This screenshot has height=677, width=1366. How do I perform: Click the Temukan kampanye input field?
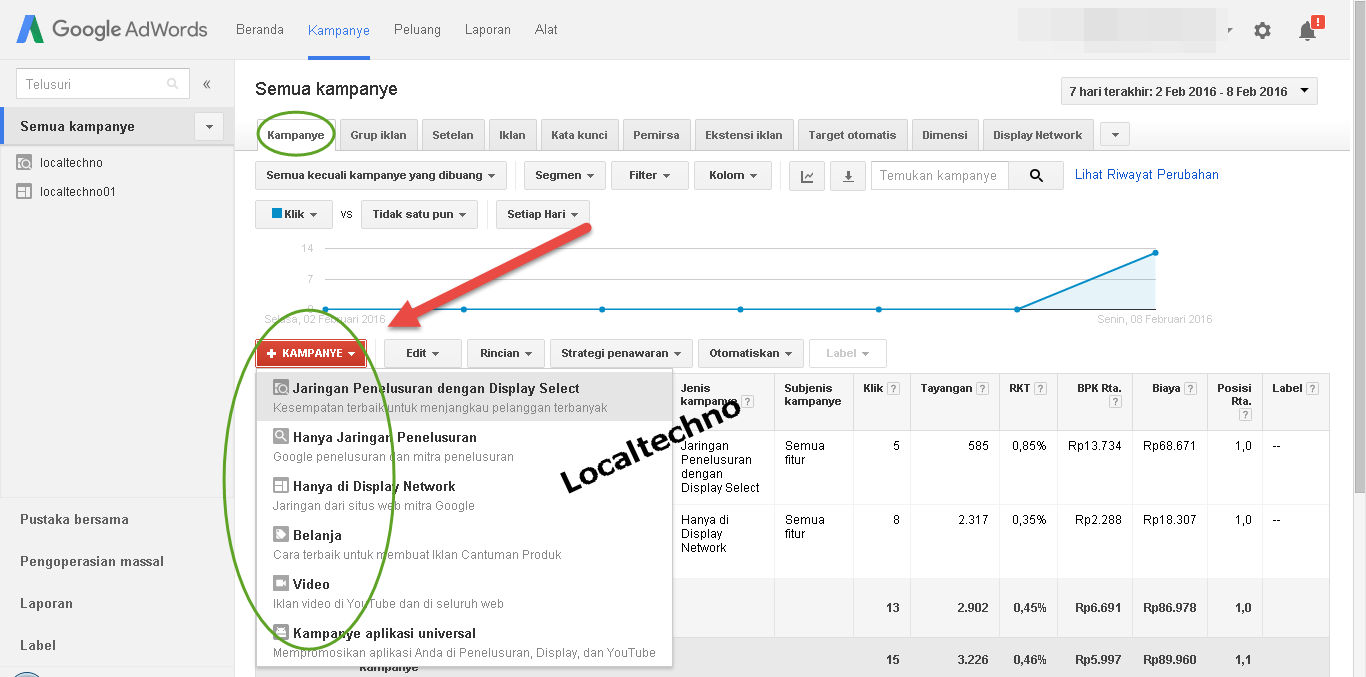click(939, 176)
